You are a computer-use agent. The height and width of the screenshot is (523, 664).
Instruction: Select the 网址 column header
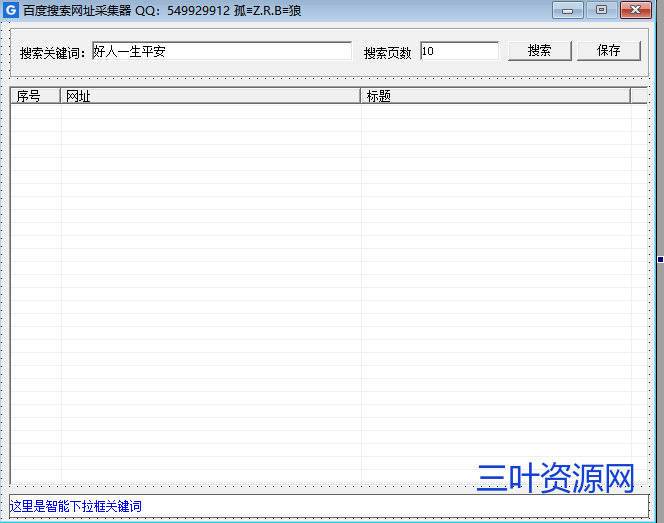(210, 96)
